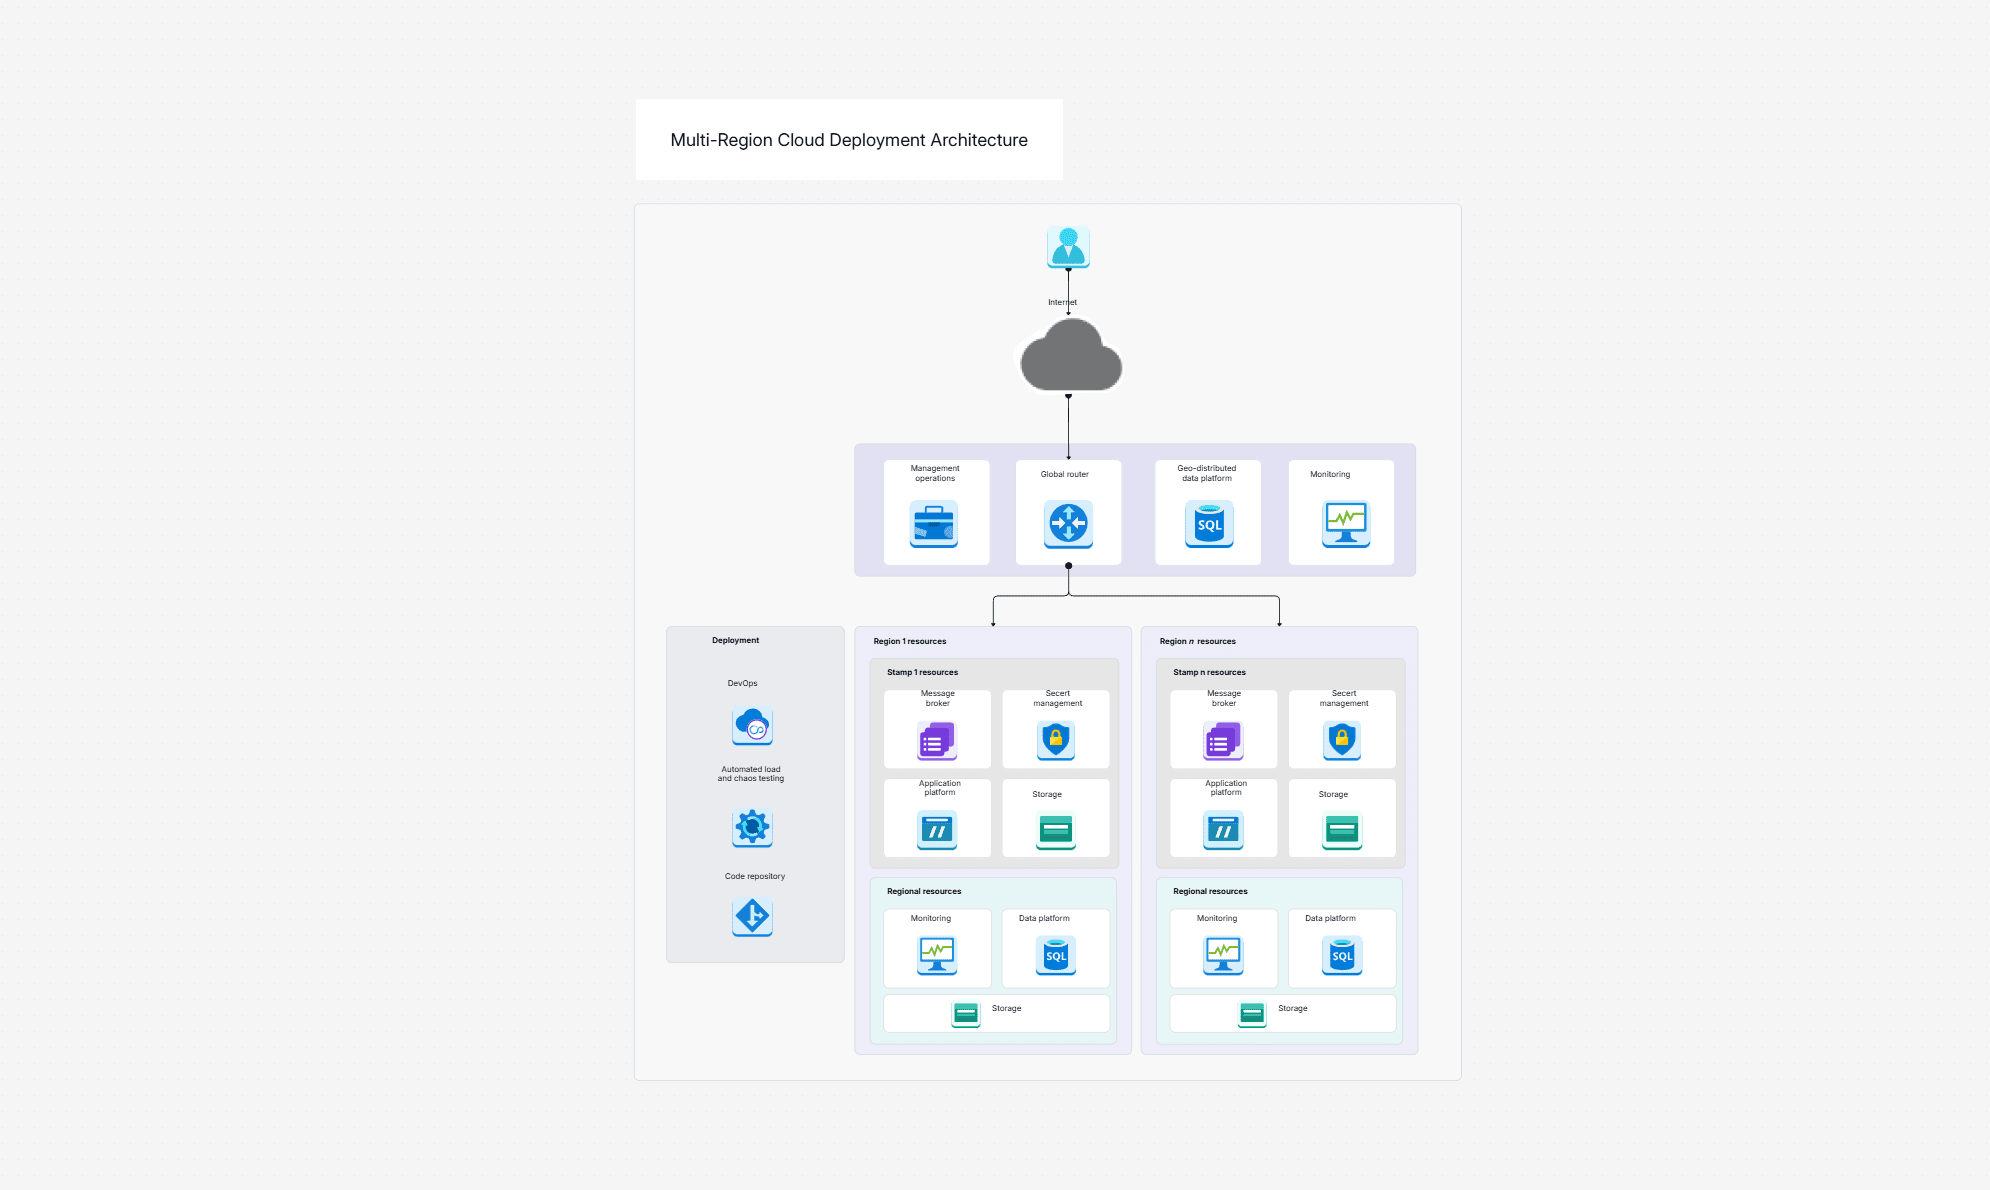Select Application platform icon in Stamp n
This screenshot has width=1990, height=1190.
point(1223,830)
